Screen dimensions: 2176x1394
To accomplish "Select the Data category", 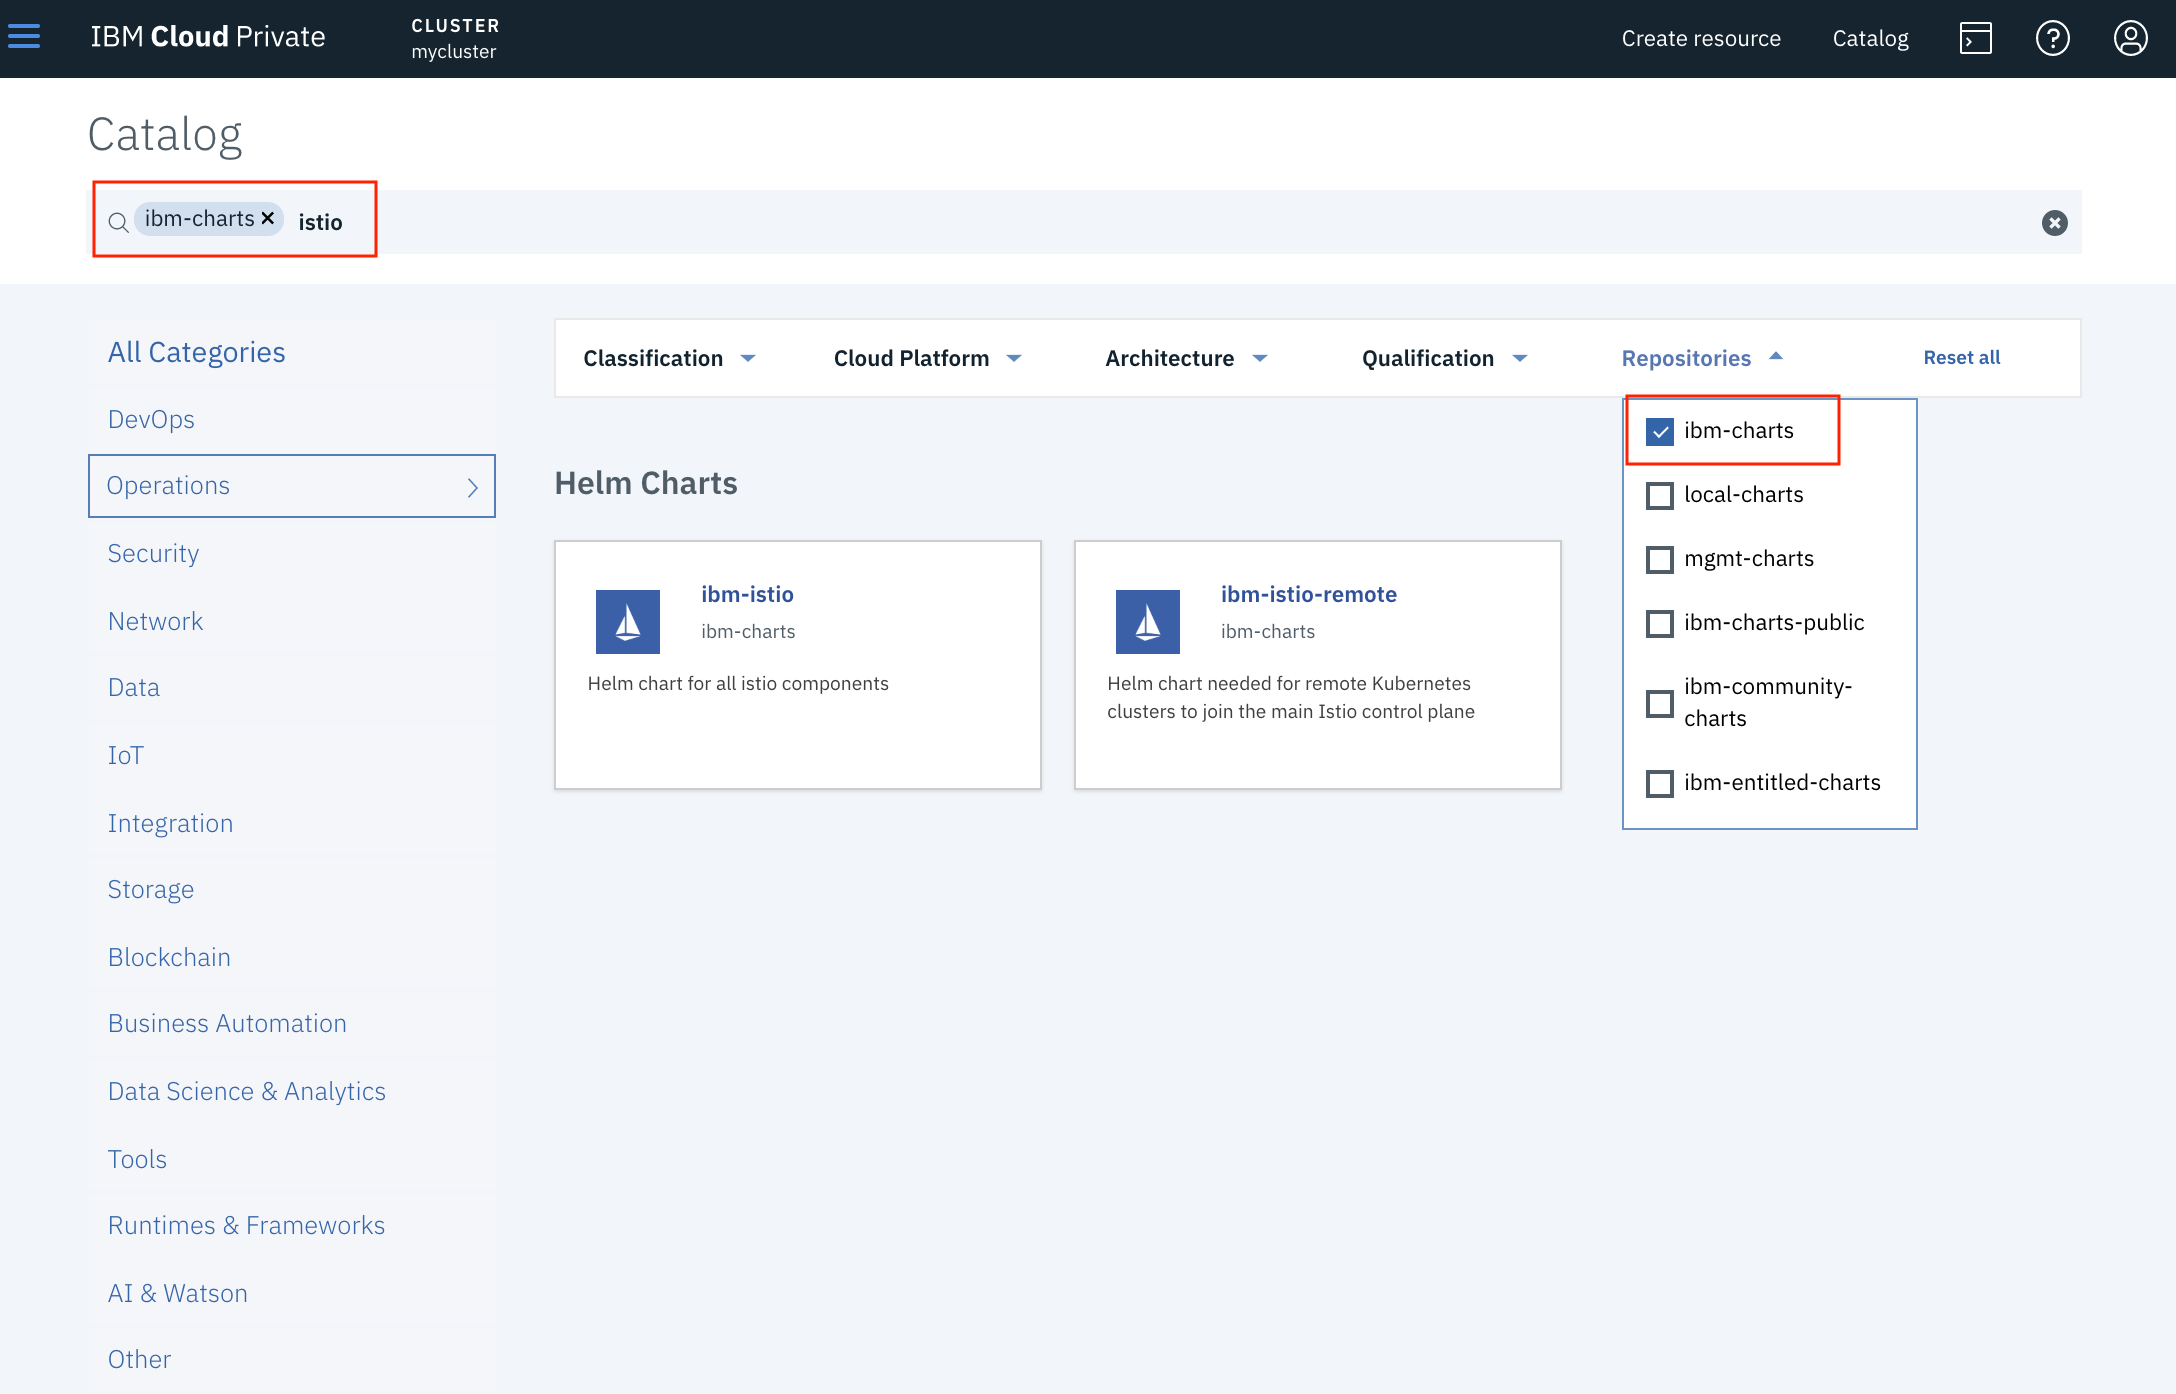I will tap(134, 687).
